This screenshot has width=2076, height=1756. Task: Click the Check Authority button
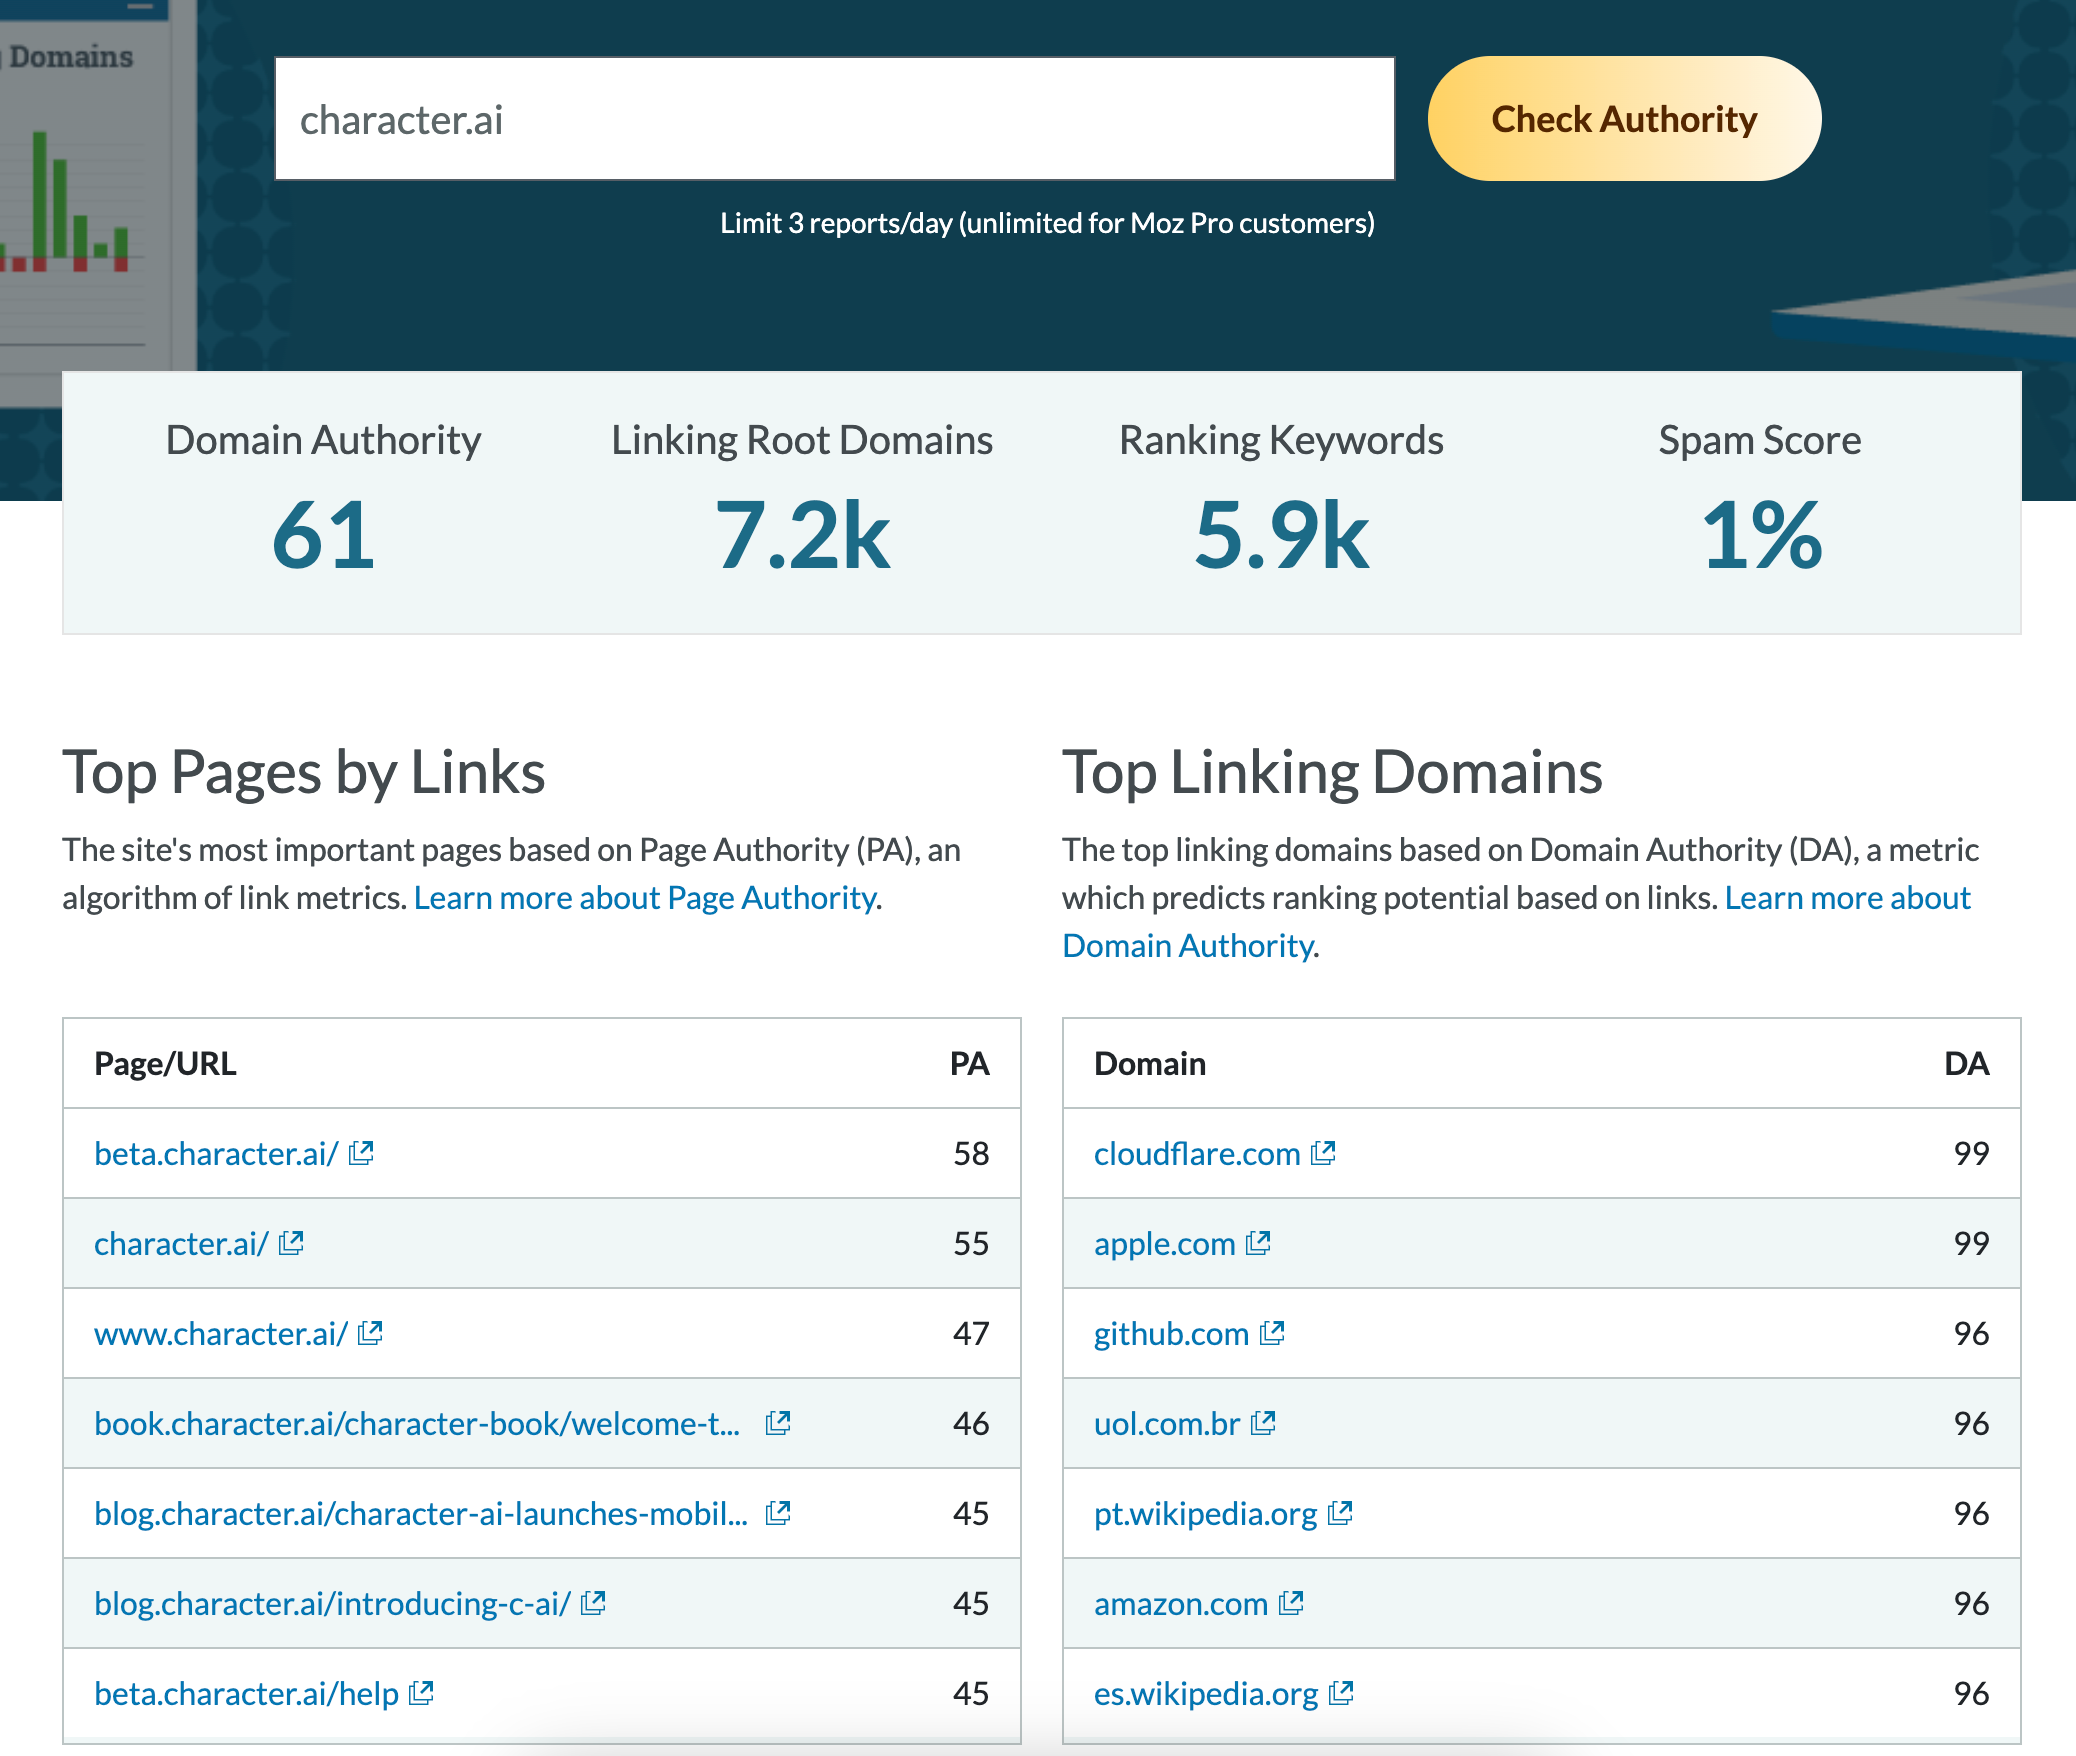pos(1624,119)
